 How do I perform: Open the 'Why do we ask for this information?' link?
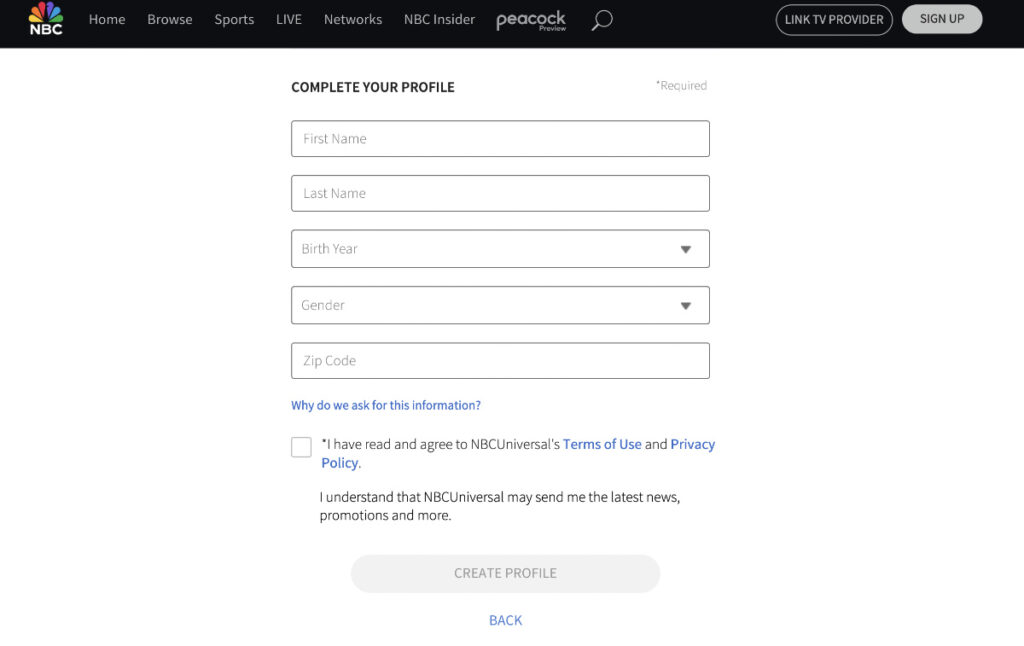[386, 405]
